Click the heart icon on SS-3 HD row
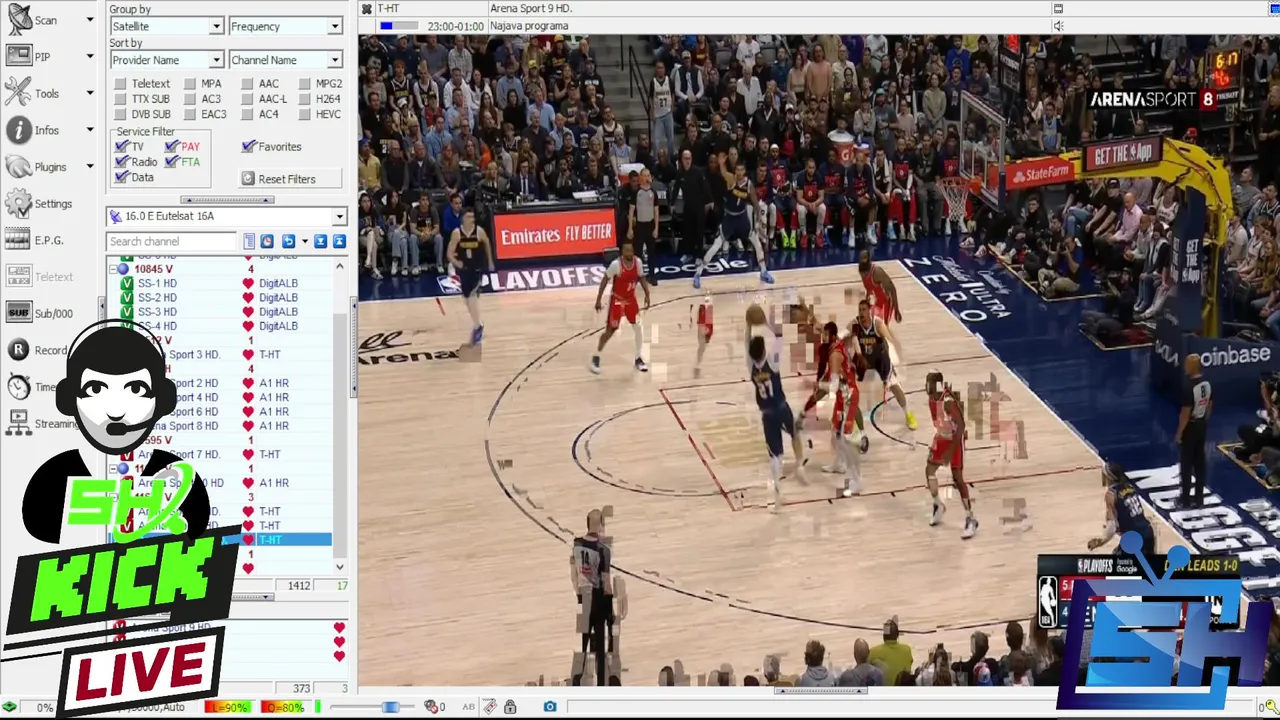This screenshot has width=1280, height=720. (248, 311)
